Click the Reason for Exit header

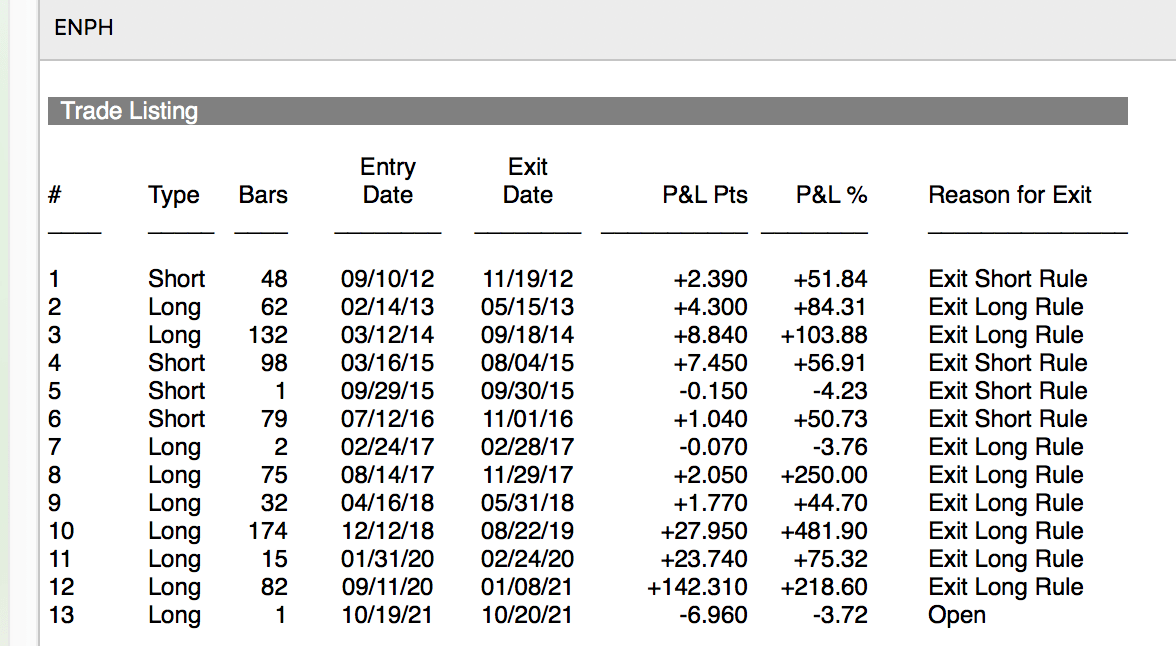pyautogui.click(x=1010, y=195)
